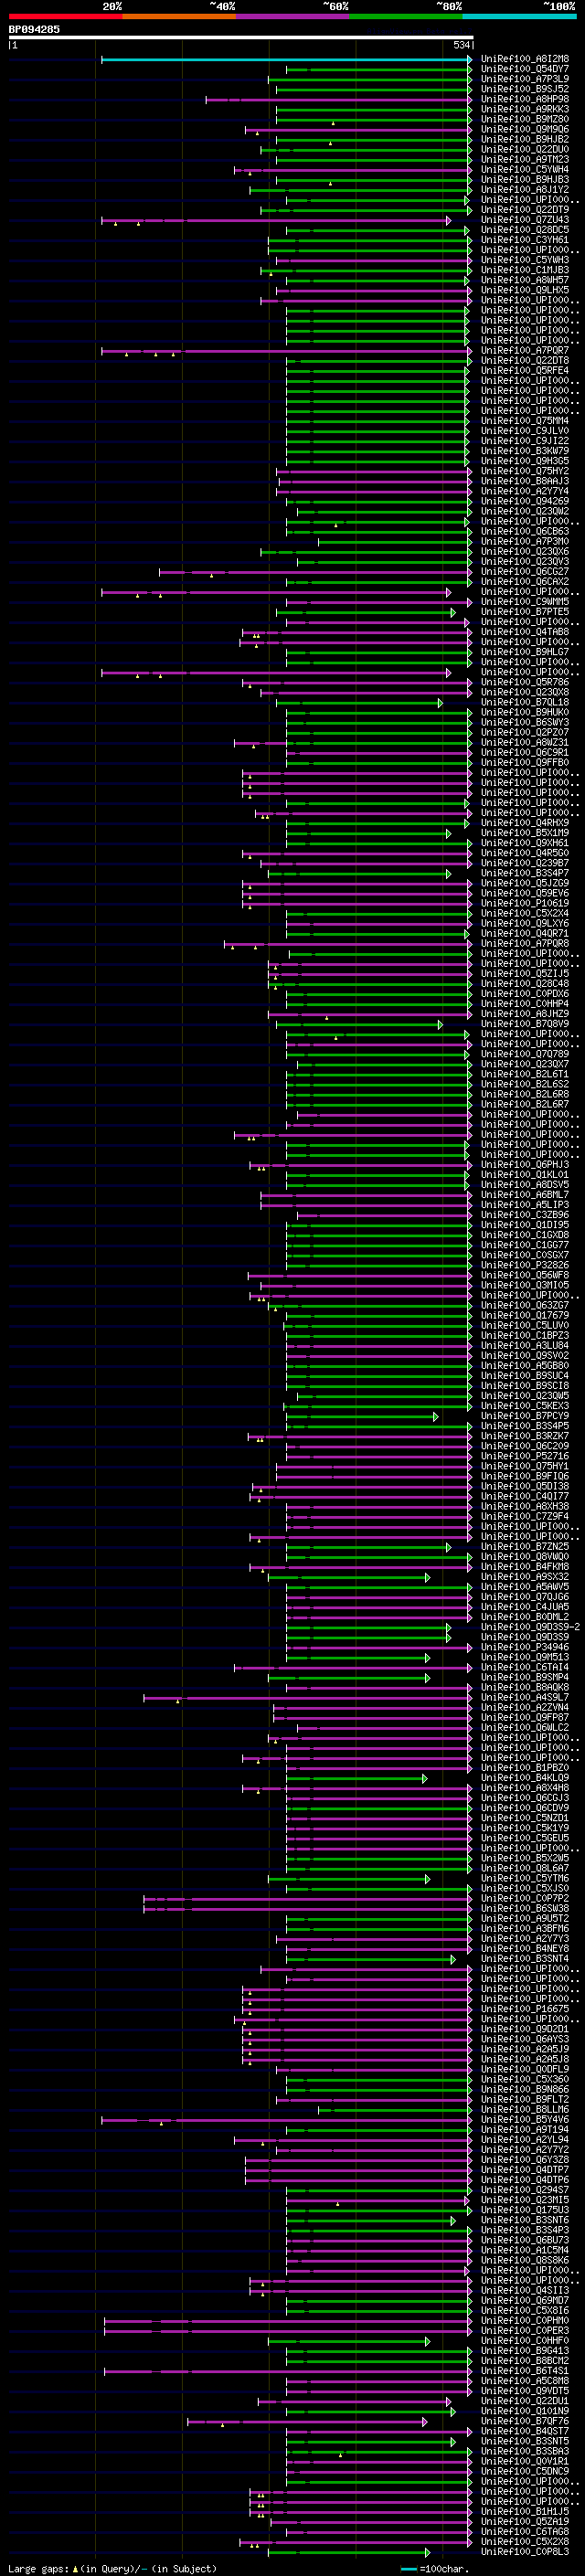Select label UniRef100_C5LUV0

[525, 1326]
